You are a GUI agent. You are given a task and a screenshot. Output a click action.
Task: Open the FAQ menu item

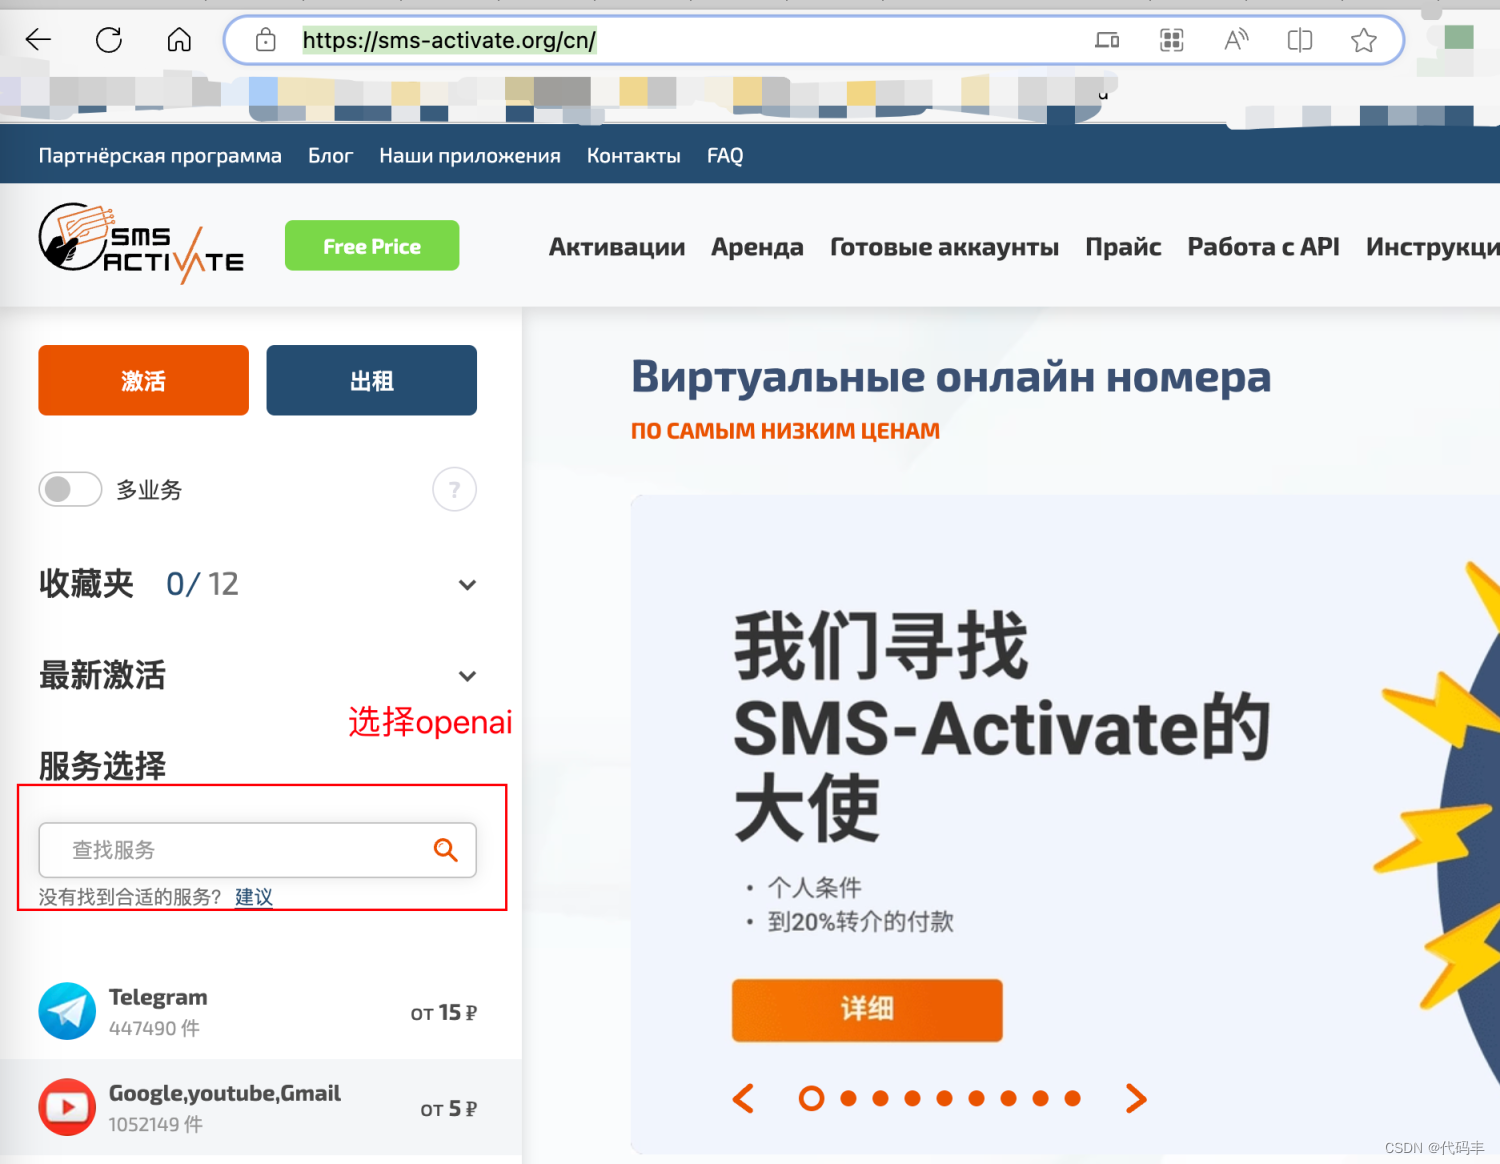[x=725, y=156]
